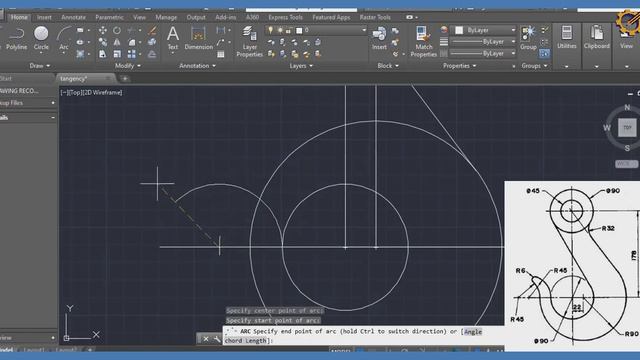Screen dimensions: 640x360
Task: Activate the Move tool
Action: (x=103, y=30)
